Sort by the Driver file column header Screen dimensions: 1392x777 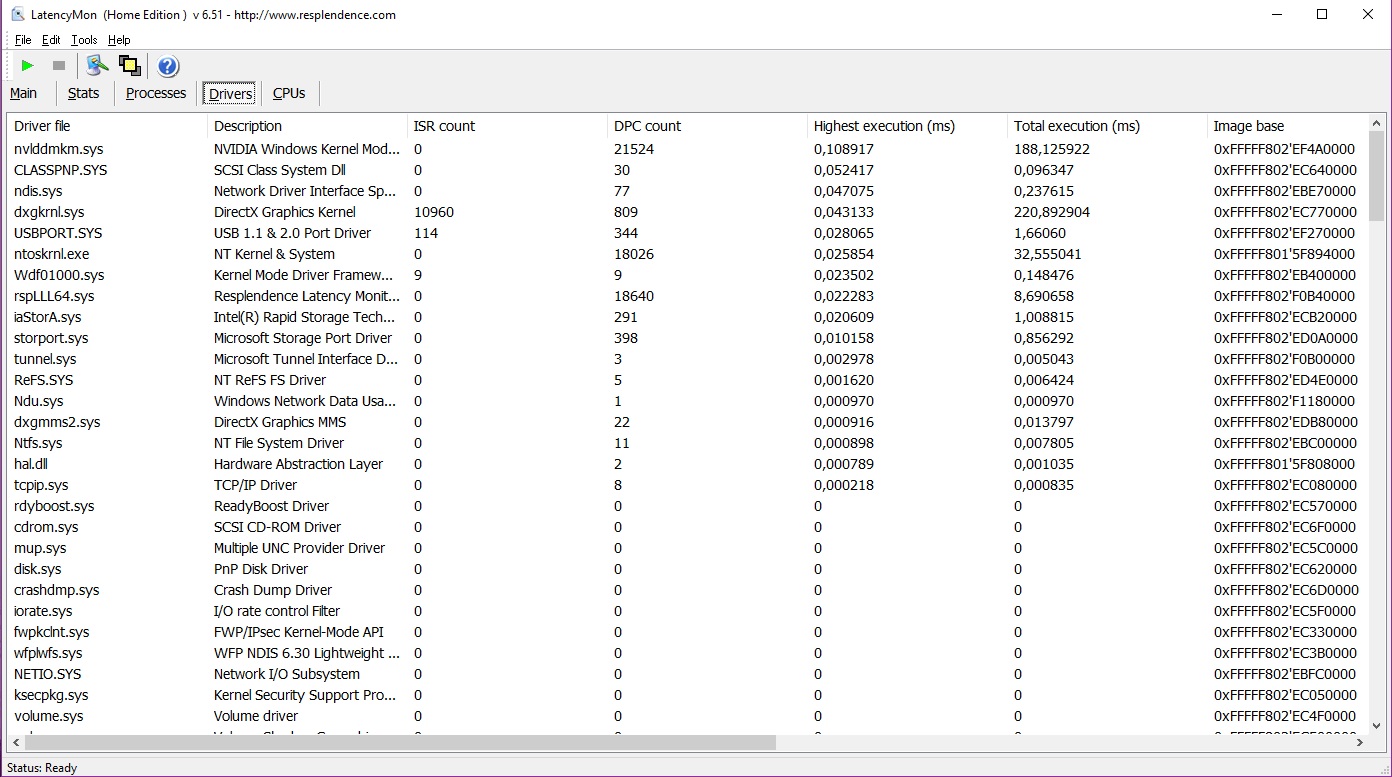[x=108, y=126]
